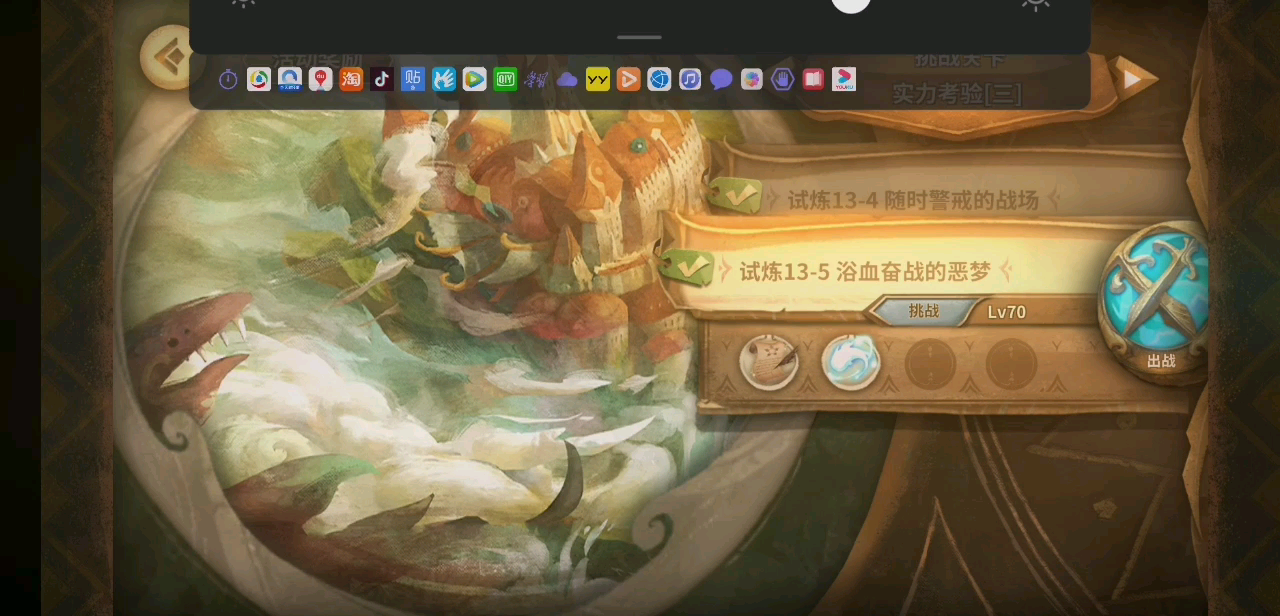The height and width of the screenshot is (616, 1280).
Task: Launch the Youku app icon
Action: pyautogui.click(x=844, y=79)
